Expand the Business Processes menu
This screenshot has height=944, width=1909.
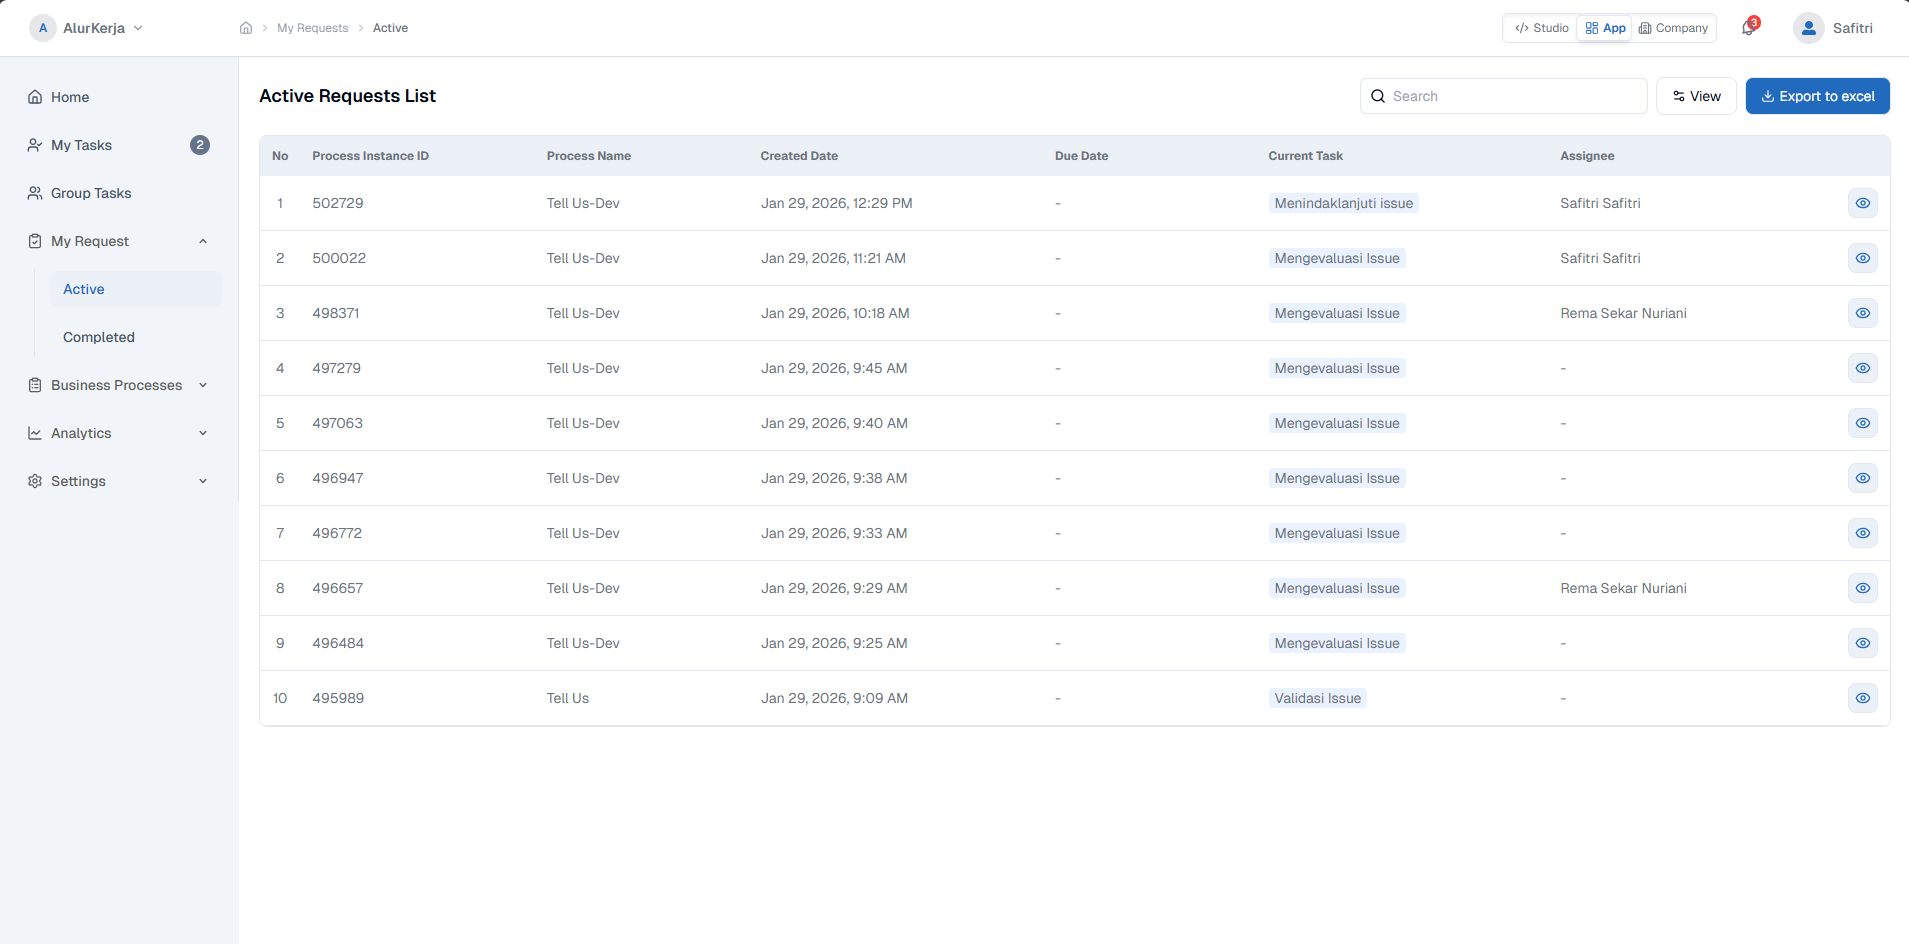point(116,385)
